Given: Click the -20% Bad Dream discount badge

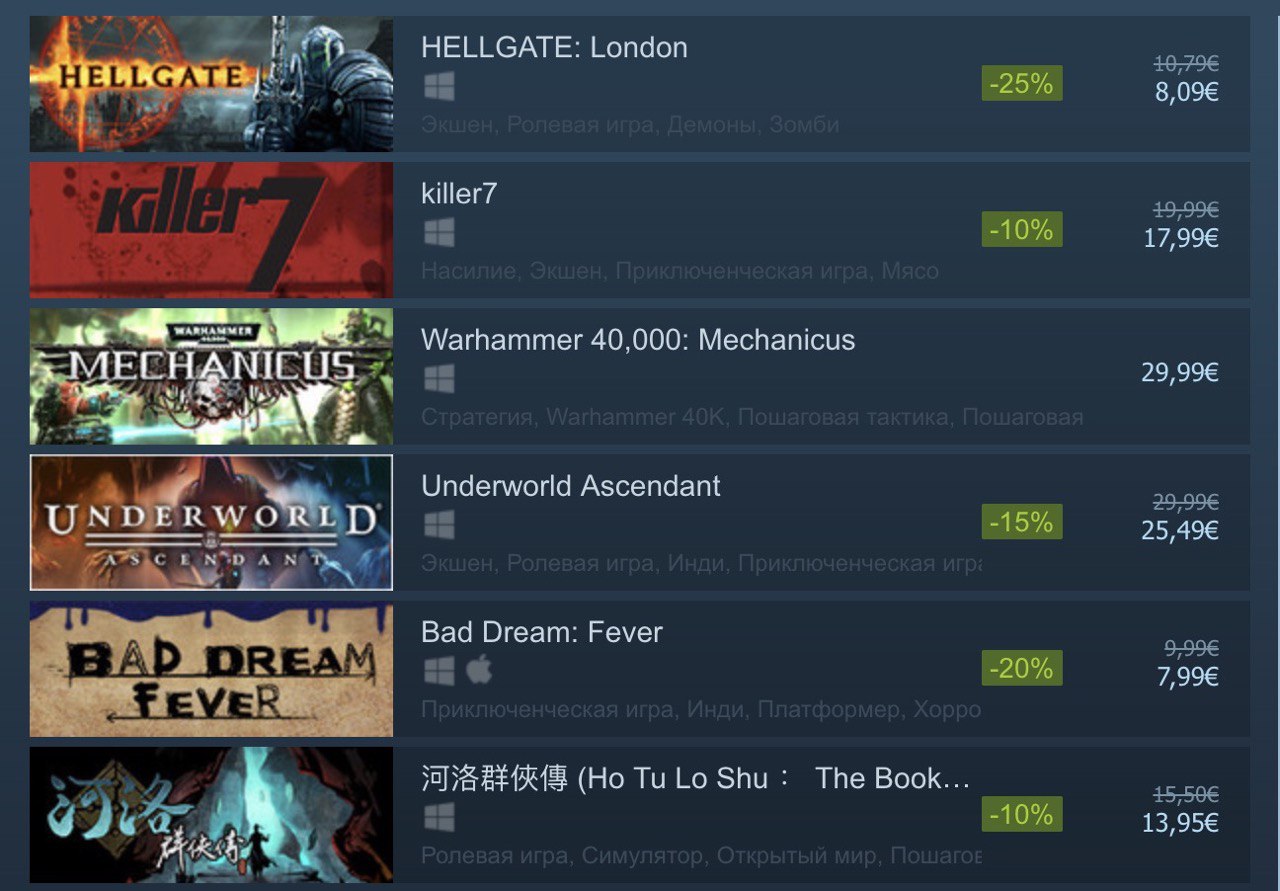Looking at the screenshot, I should (1021, 668).
